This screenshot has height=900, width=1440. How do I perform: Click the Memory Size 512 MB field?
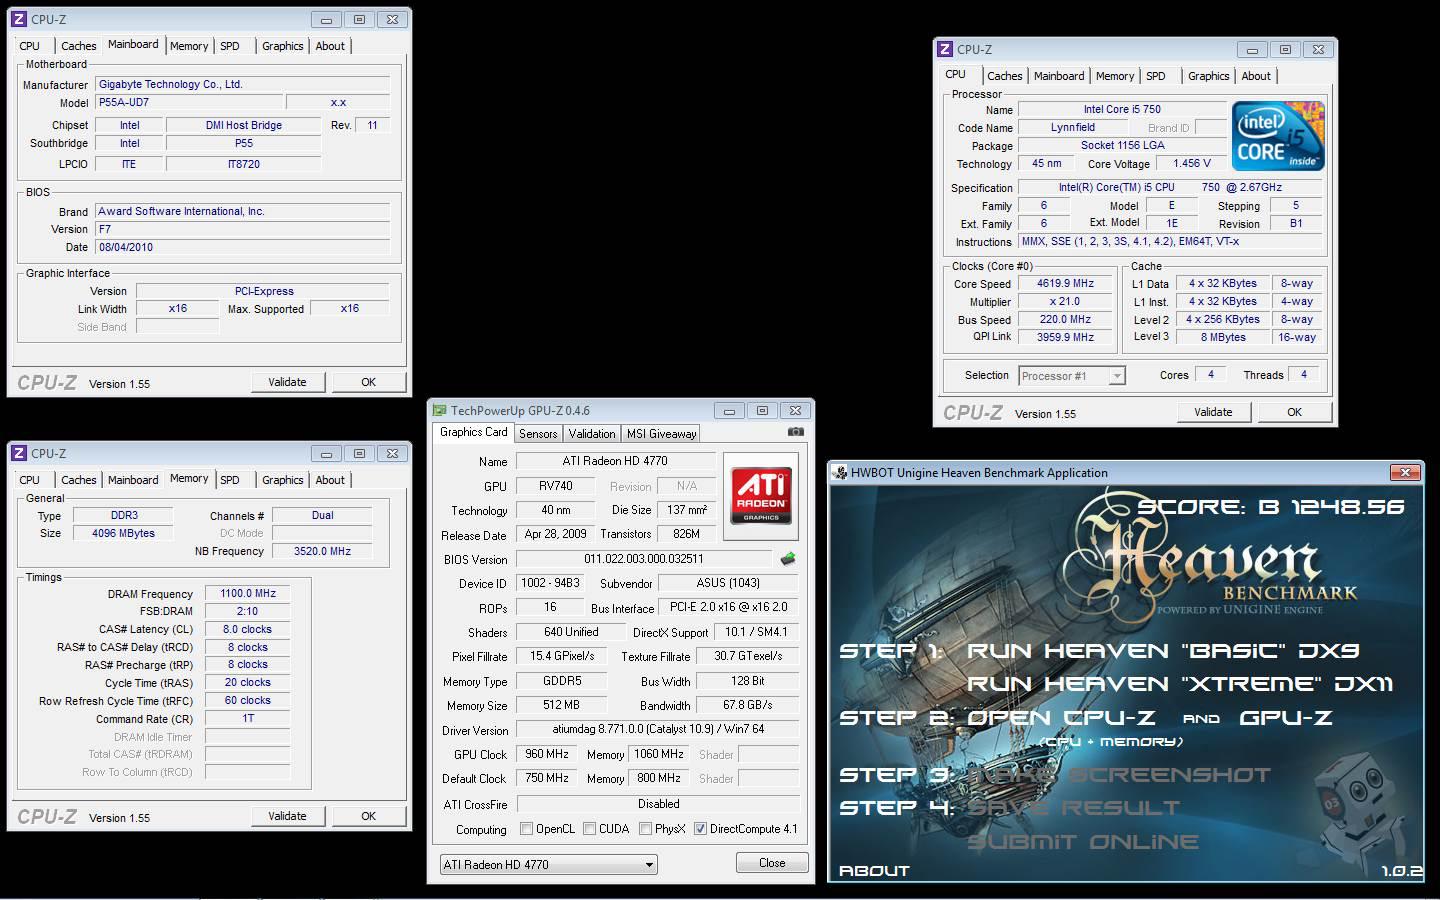coord(561,705)
